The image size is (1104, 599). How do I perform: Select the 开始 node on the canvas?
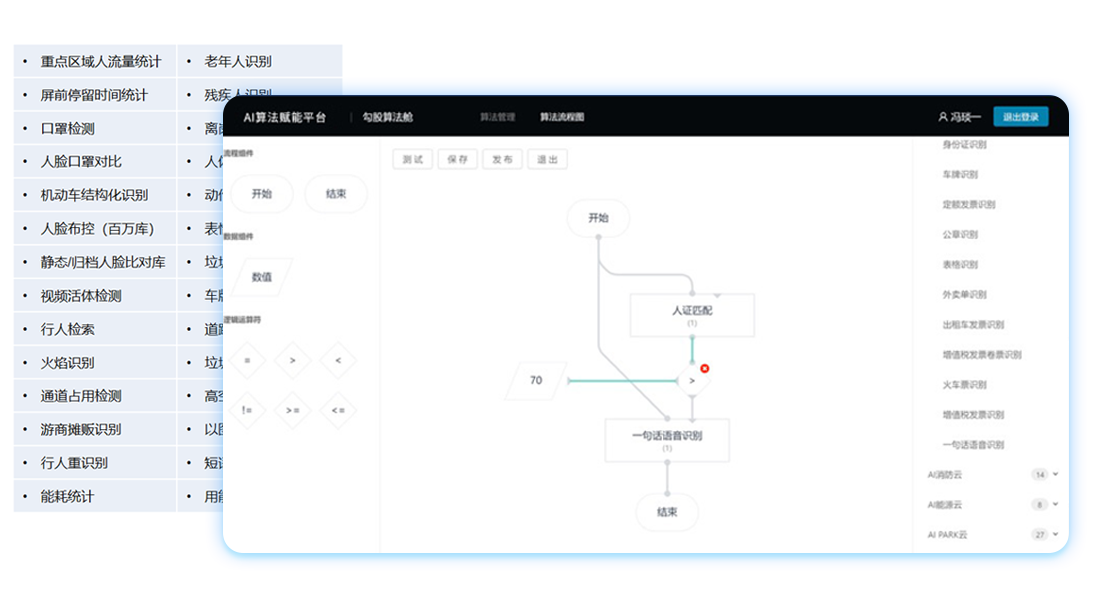(598, 218)
